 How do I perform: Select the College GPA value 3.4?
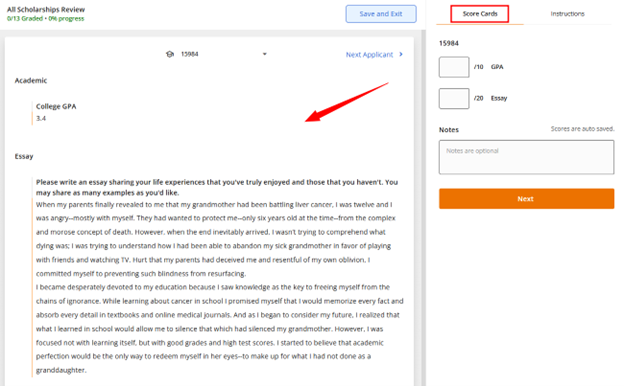point(41,119)
